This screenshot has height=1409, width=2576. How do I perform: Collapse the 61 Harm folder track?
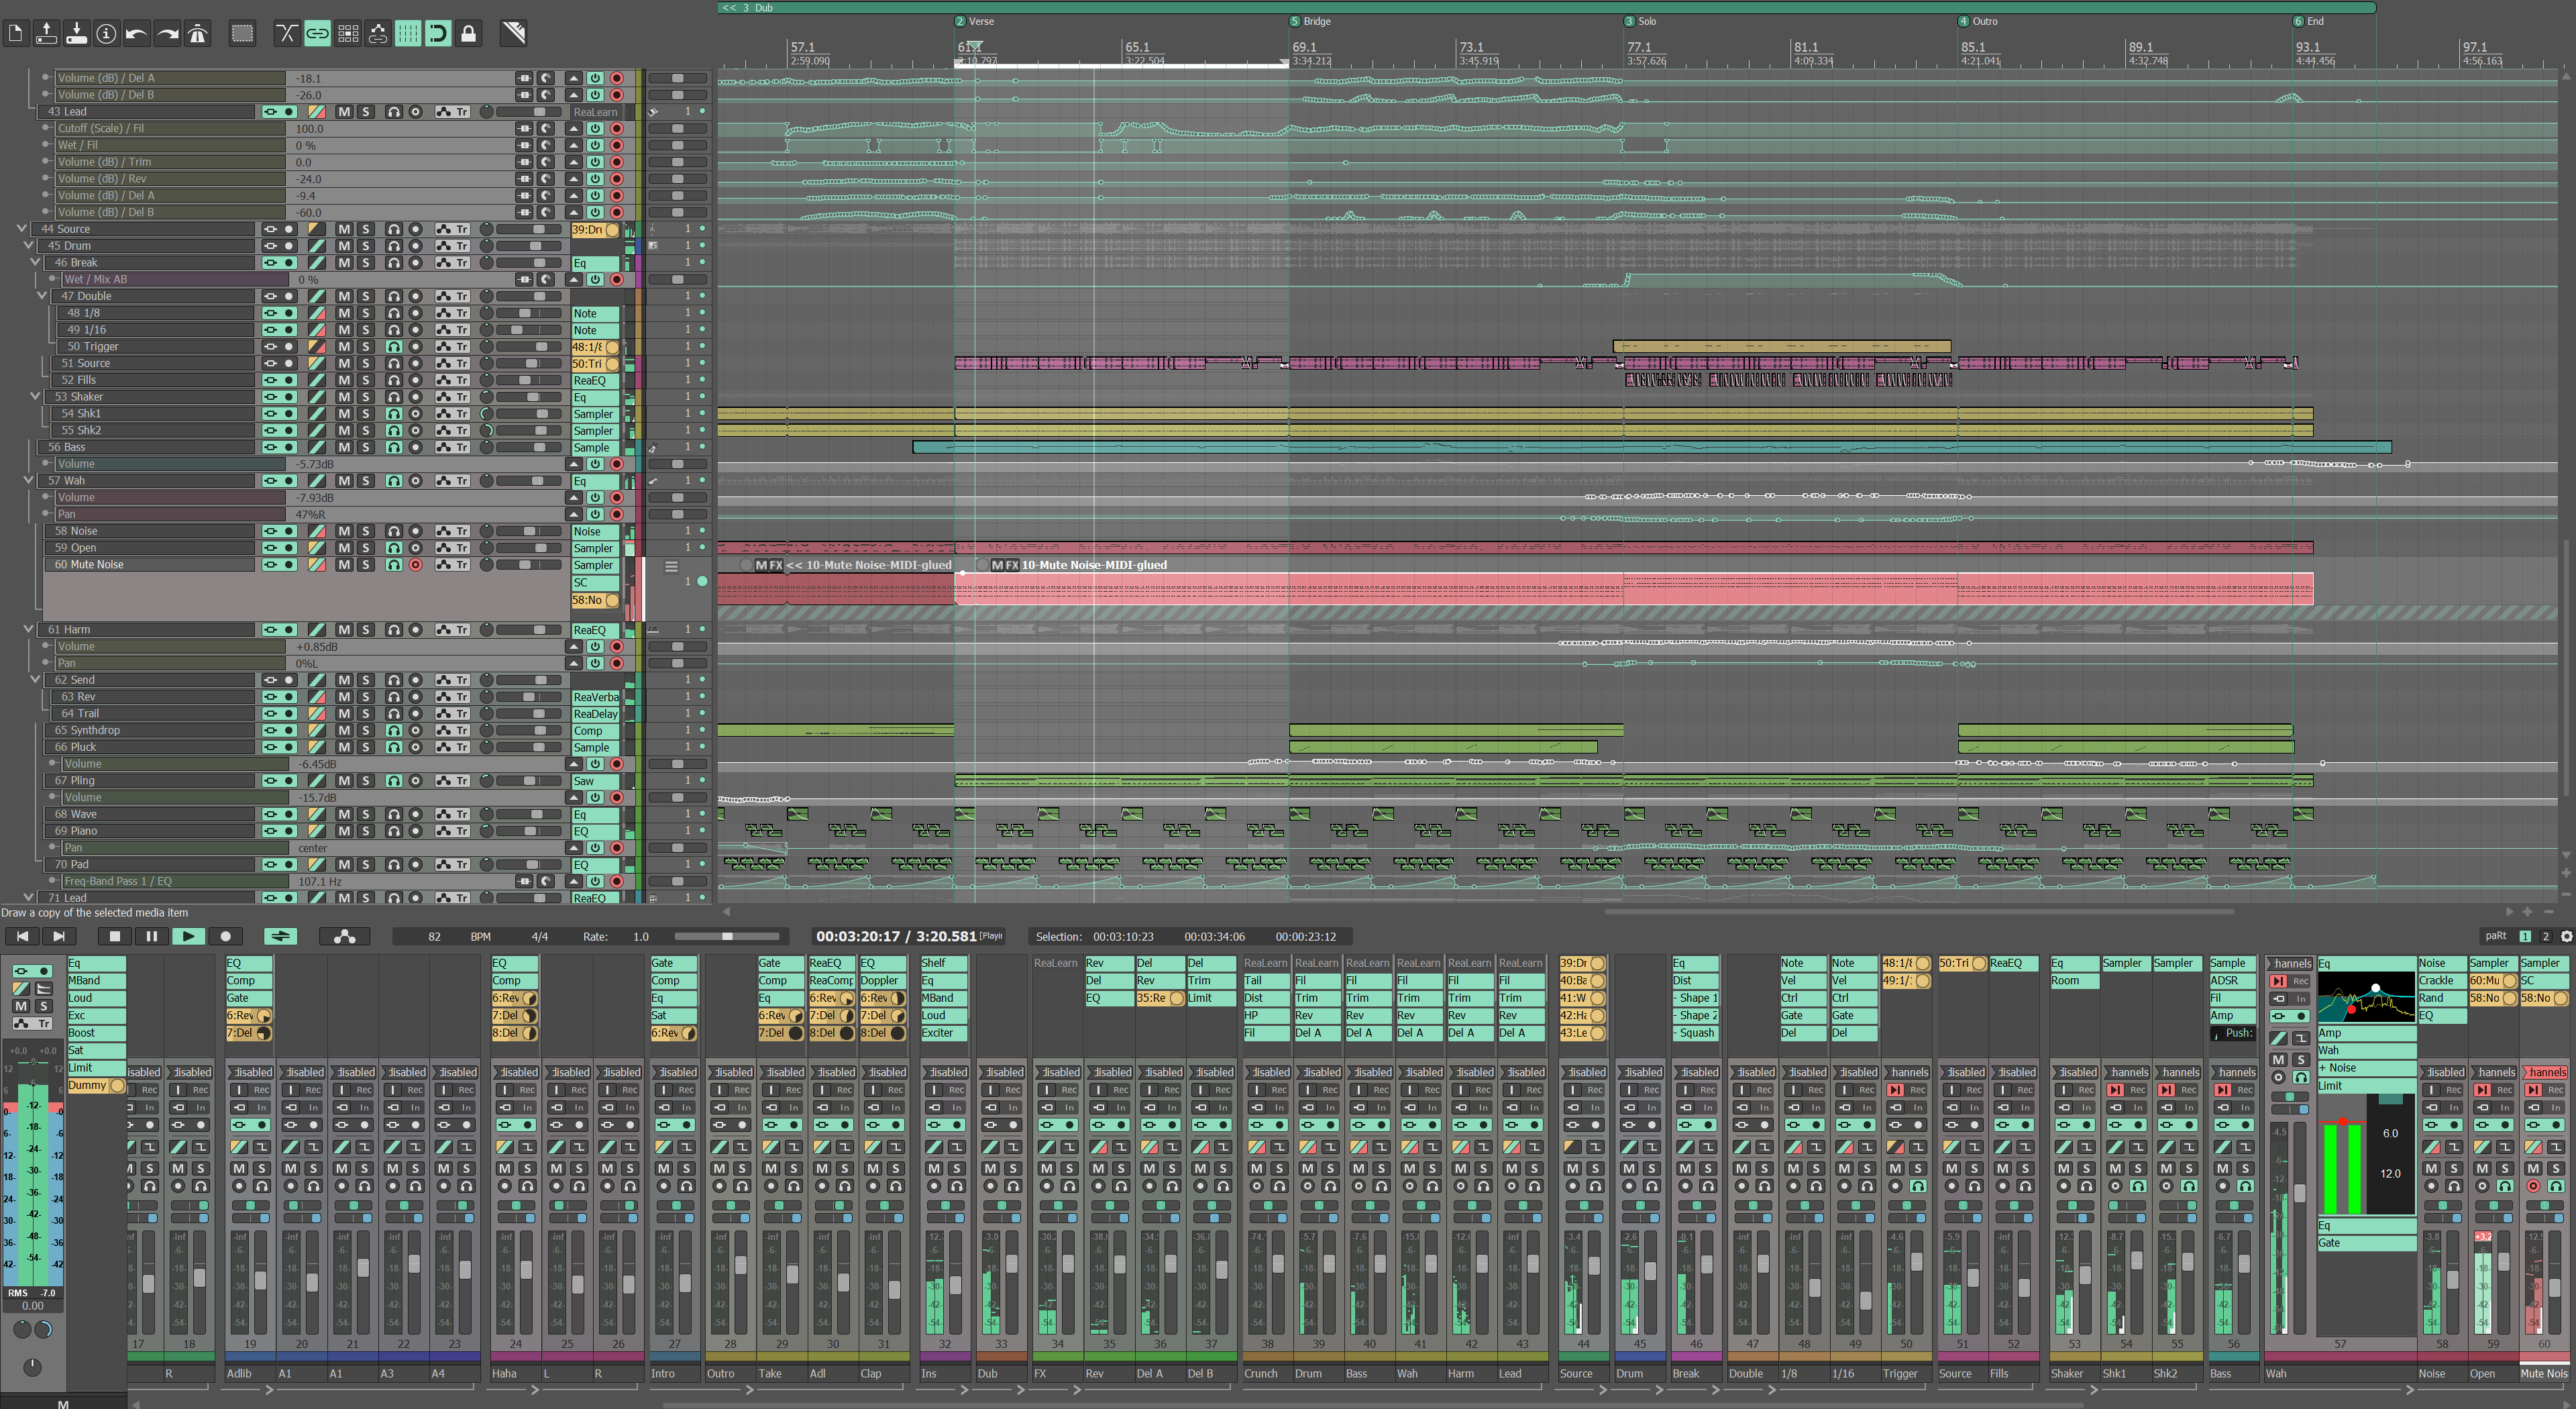[28, 630]
